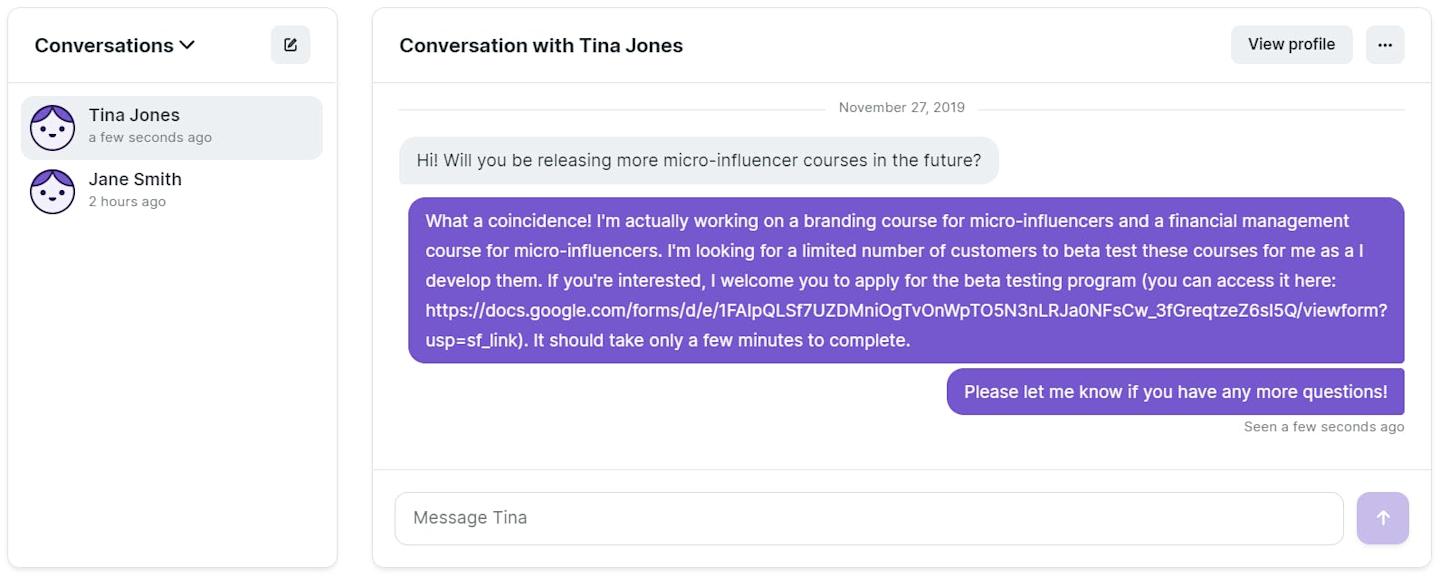Click 'a few seconds ago' under Tina Jones

(x=150, y=138)
